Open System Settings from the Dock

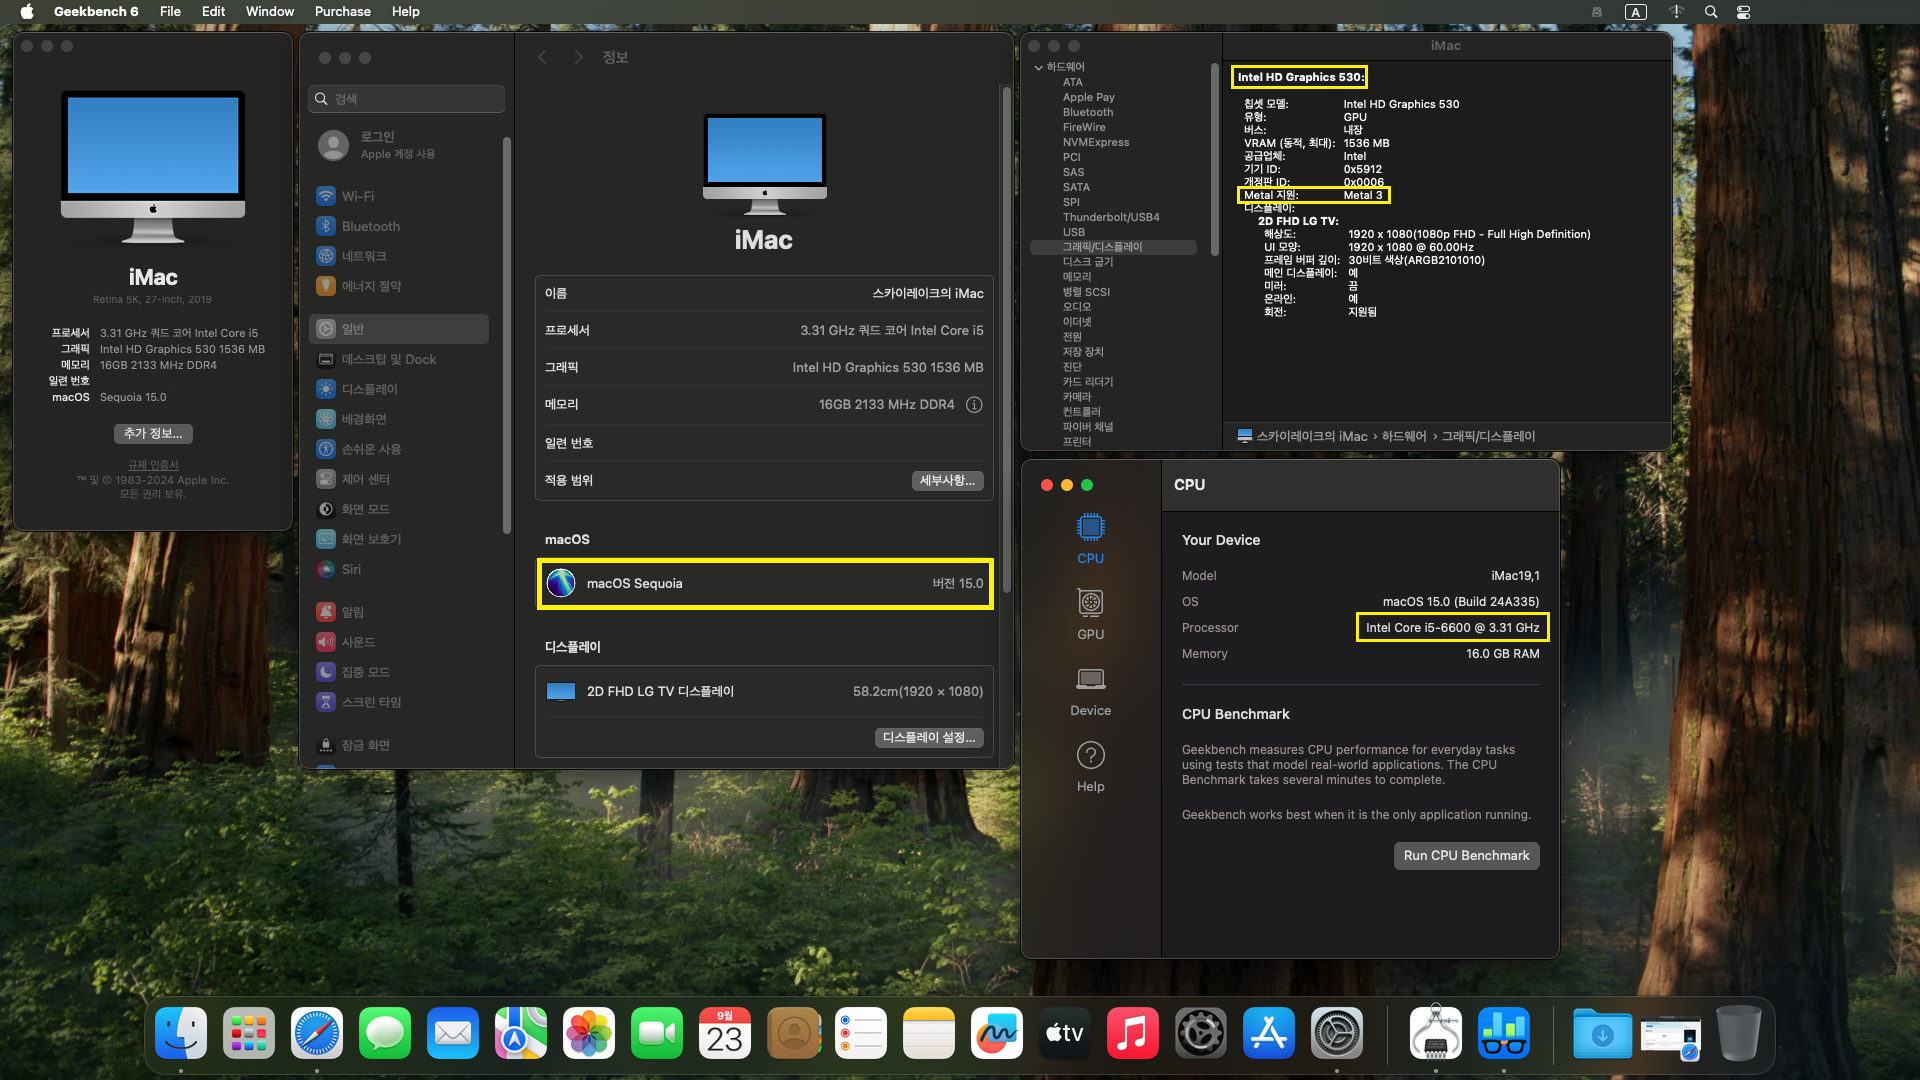(x=1337, y=1033)
